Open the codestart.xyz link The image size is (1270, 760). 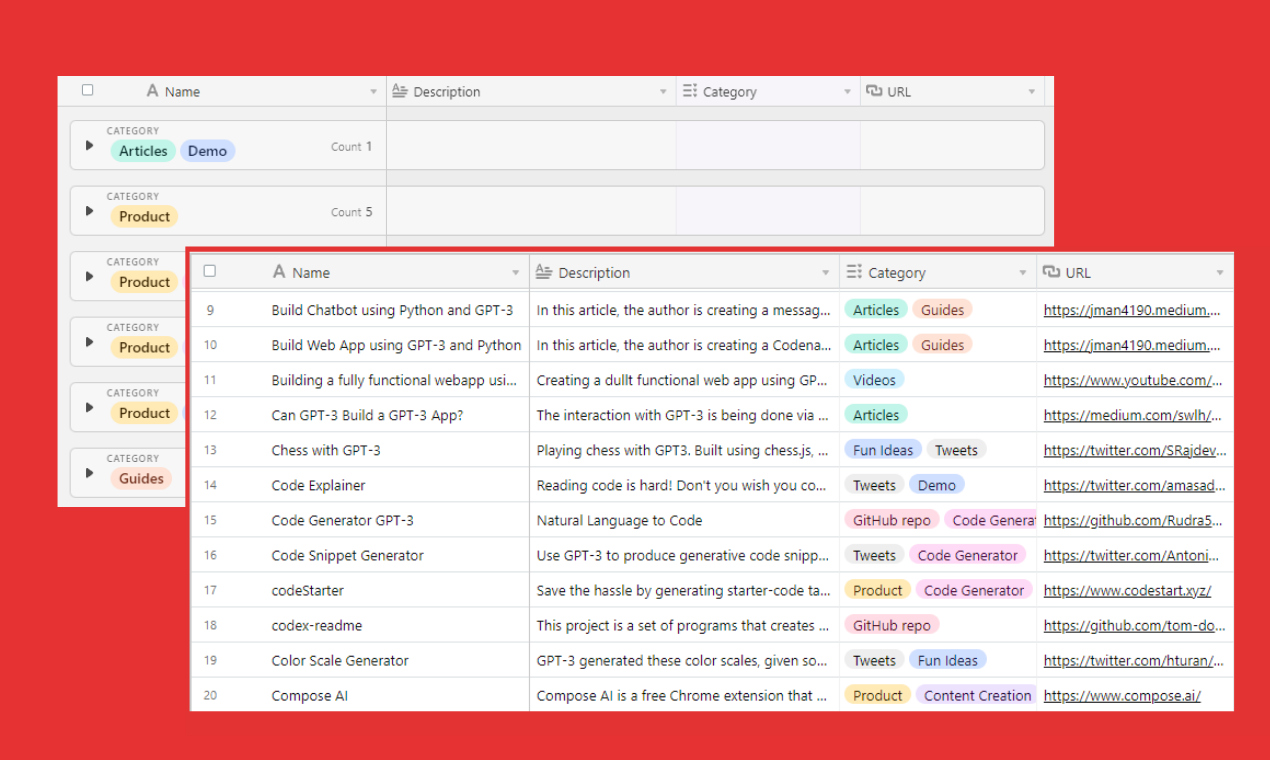1127,590
